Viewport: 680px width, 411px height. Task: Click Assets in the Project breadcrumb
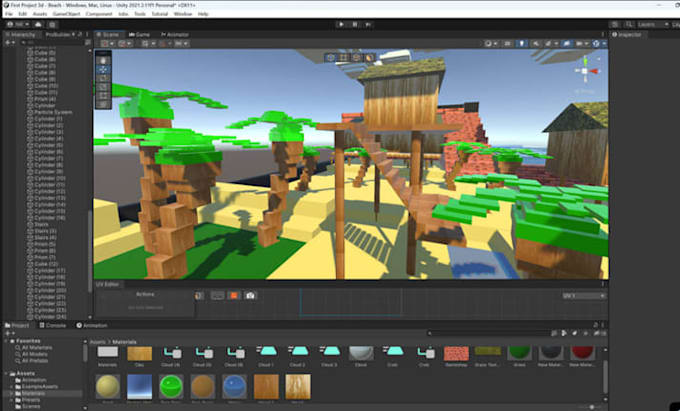click(x=98, y=342)
